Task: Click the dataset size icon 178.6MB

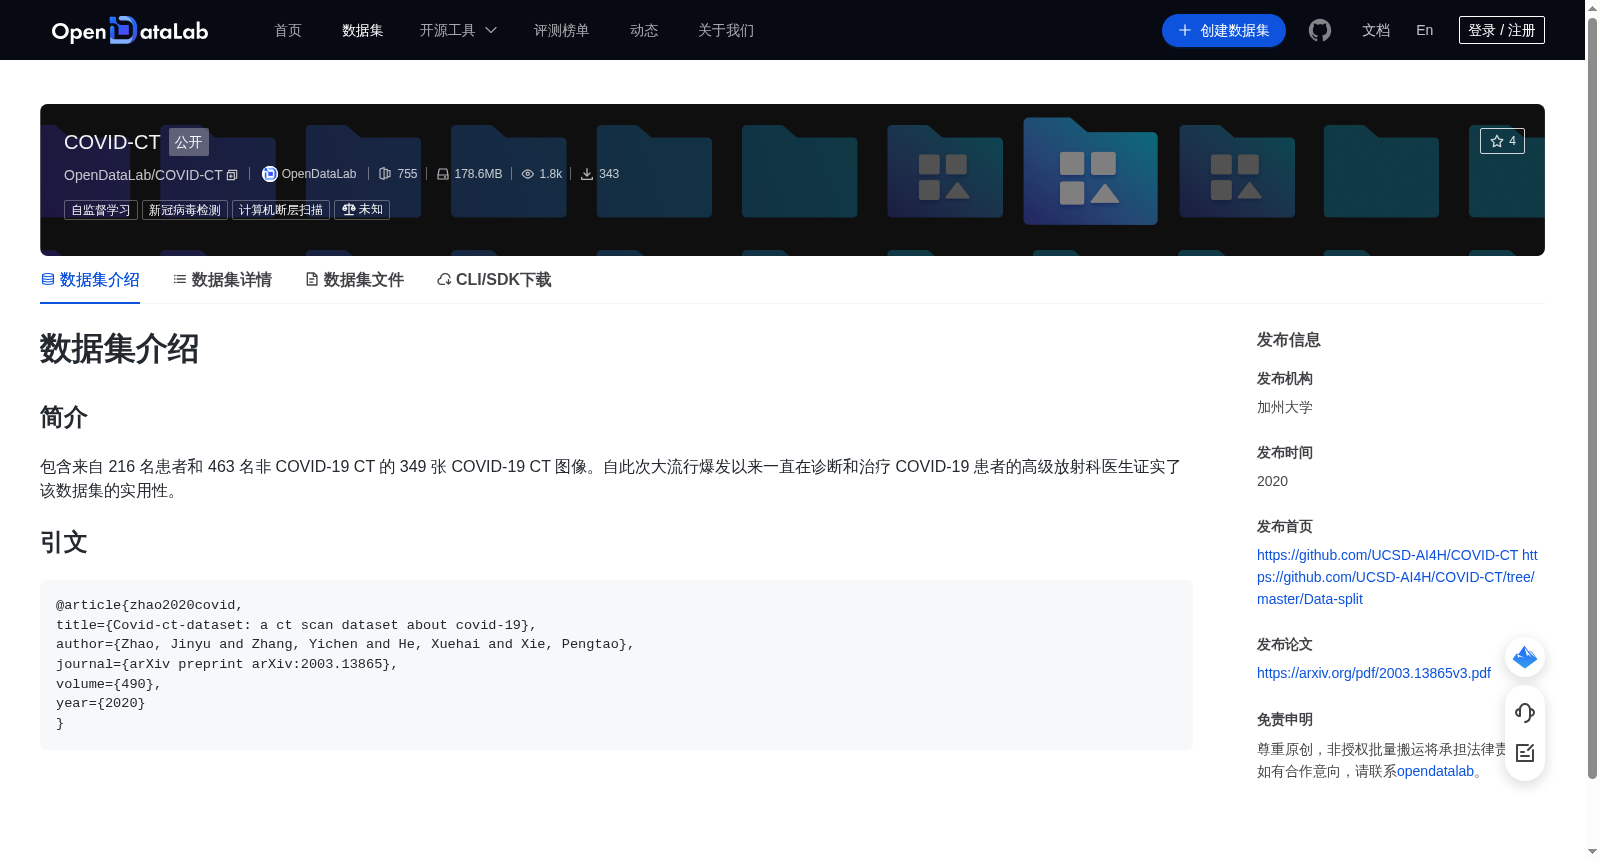Action: click(443, 174)
